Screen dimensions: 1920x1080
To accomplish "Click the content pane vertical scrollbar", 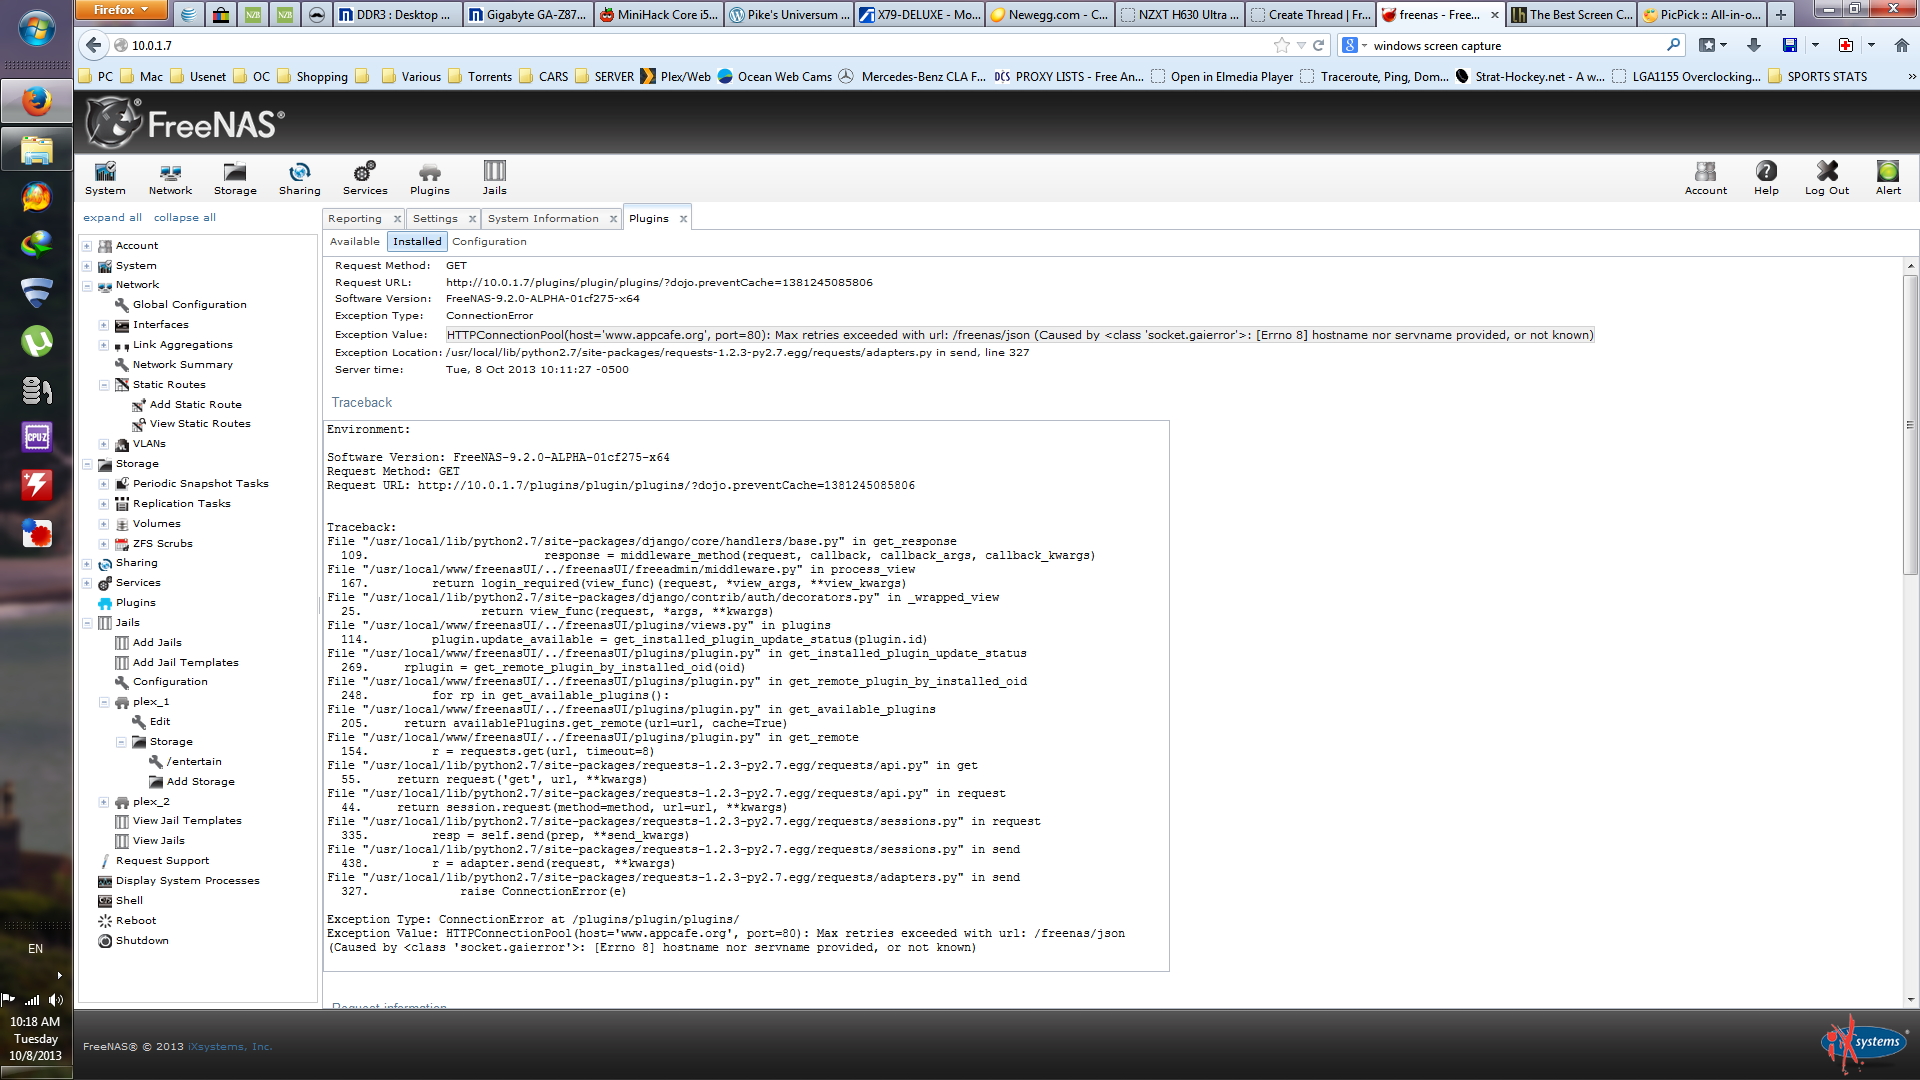I will [x=1910, y=423].
